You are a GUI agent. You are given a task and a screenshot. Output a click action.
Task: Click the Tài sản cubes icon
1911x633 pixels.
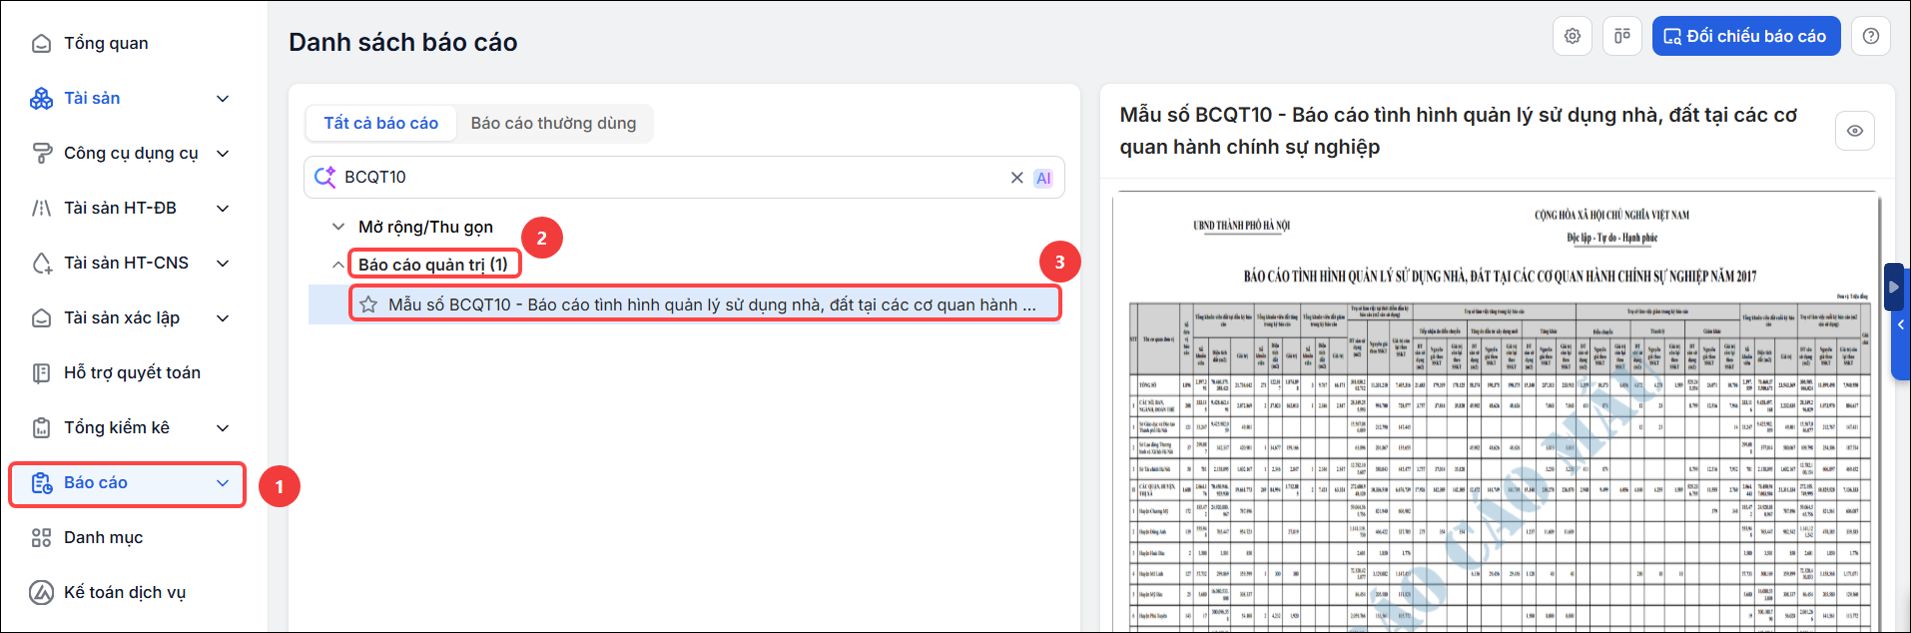pos(41,98)
